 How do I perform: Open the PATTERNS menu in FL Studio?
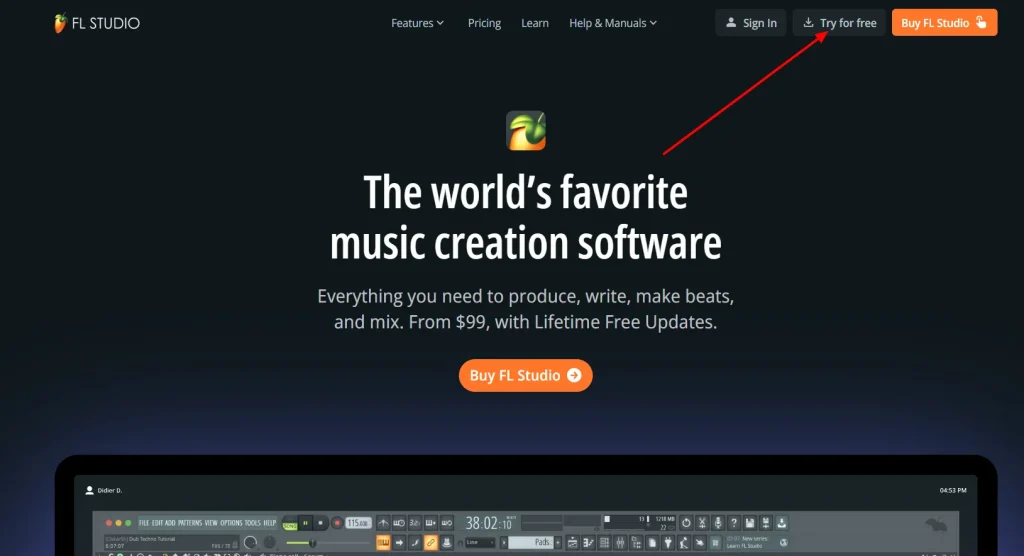pos(190,523)
